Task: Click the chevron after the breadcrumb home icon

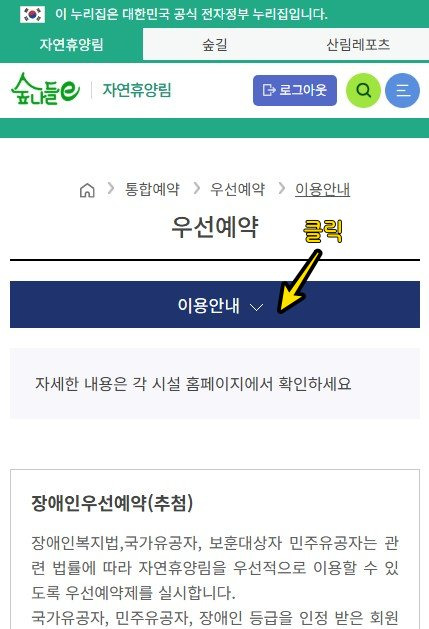Action: tap(111, 188)
